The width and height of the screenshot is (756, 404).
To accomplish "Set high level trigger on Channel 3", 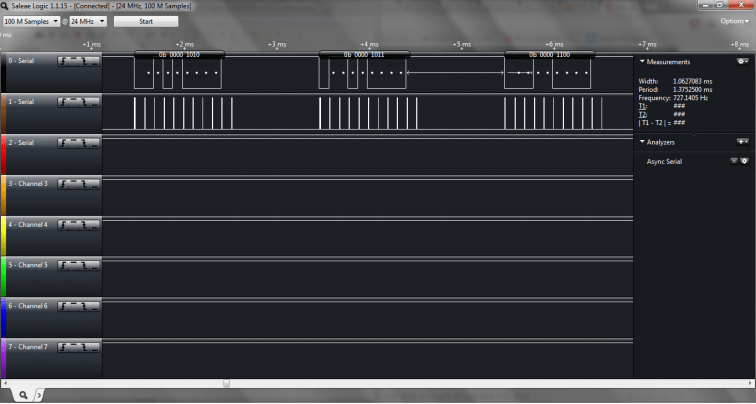I will point(73,184).
